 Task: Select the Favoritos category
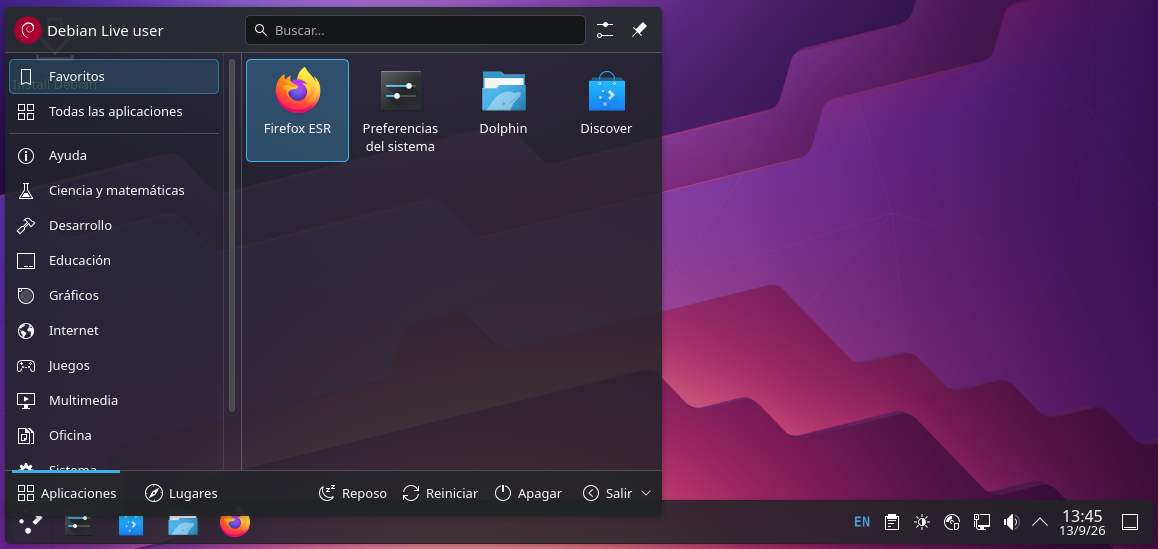click(114, 77)
